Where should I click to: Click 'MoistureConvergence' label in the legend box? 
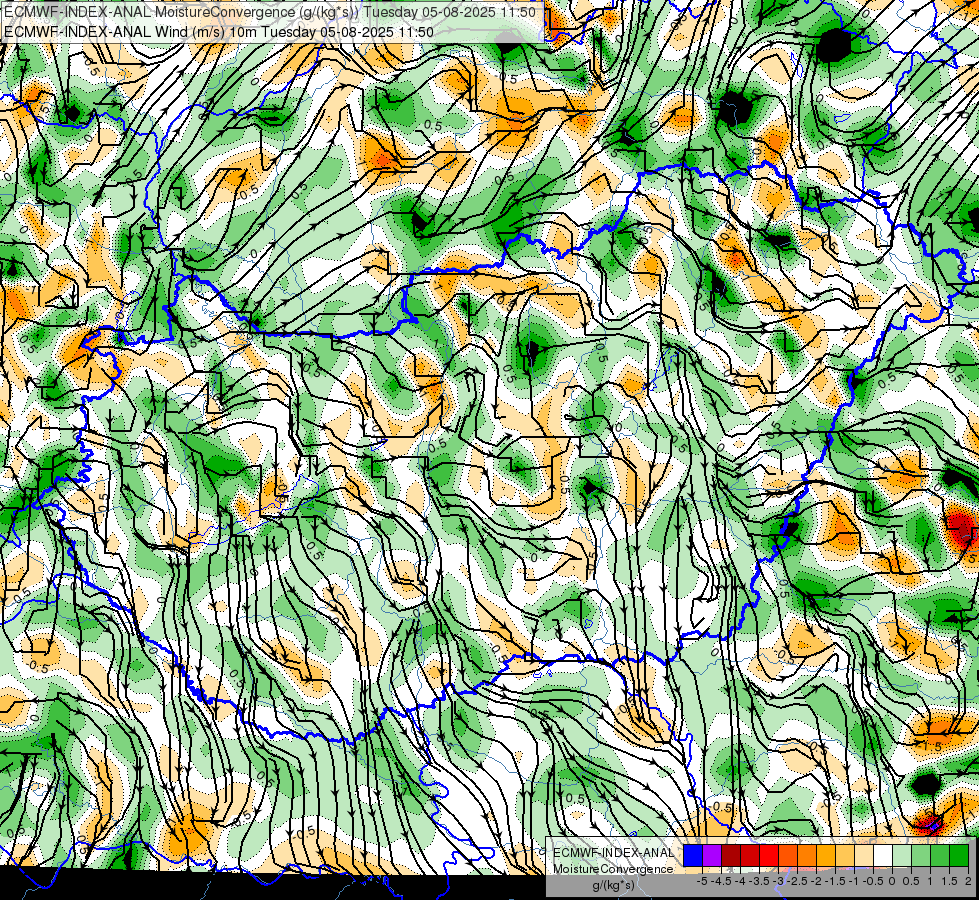[x=613, y=869]
